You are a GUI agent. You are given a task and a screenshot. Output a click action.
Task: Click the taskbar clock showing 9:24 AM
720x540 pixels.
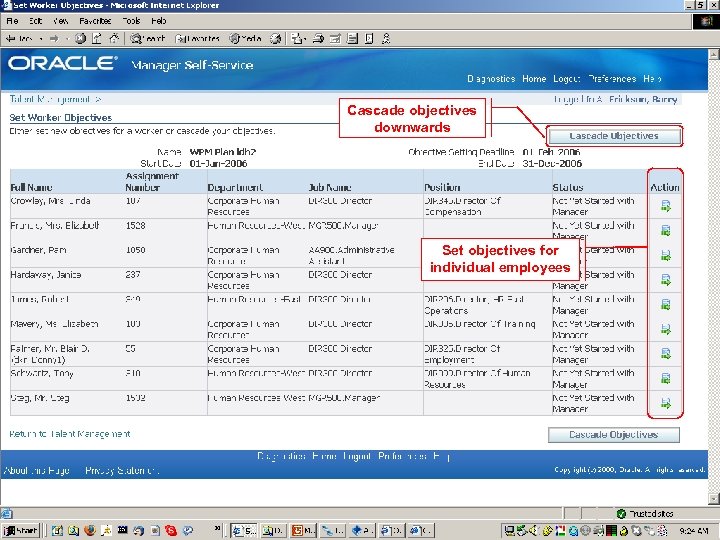(693, 531)
